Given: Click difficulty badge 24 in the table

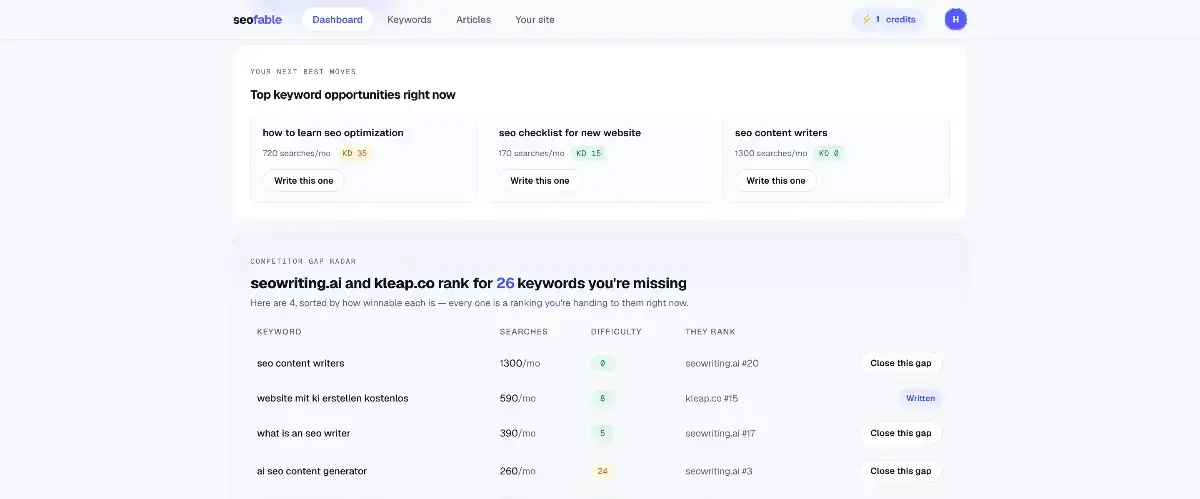Looking at the screenshot, I should (602, 471).
